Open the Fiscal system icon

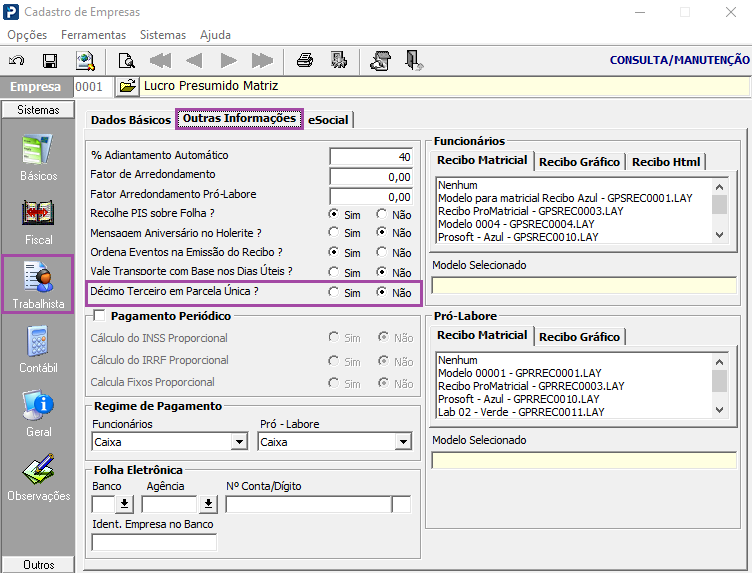(38, 222)
